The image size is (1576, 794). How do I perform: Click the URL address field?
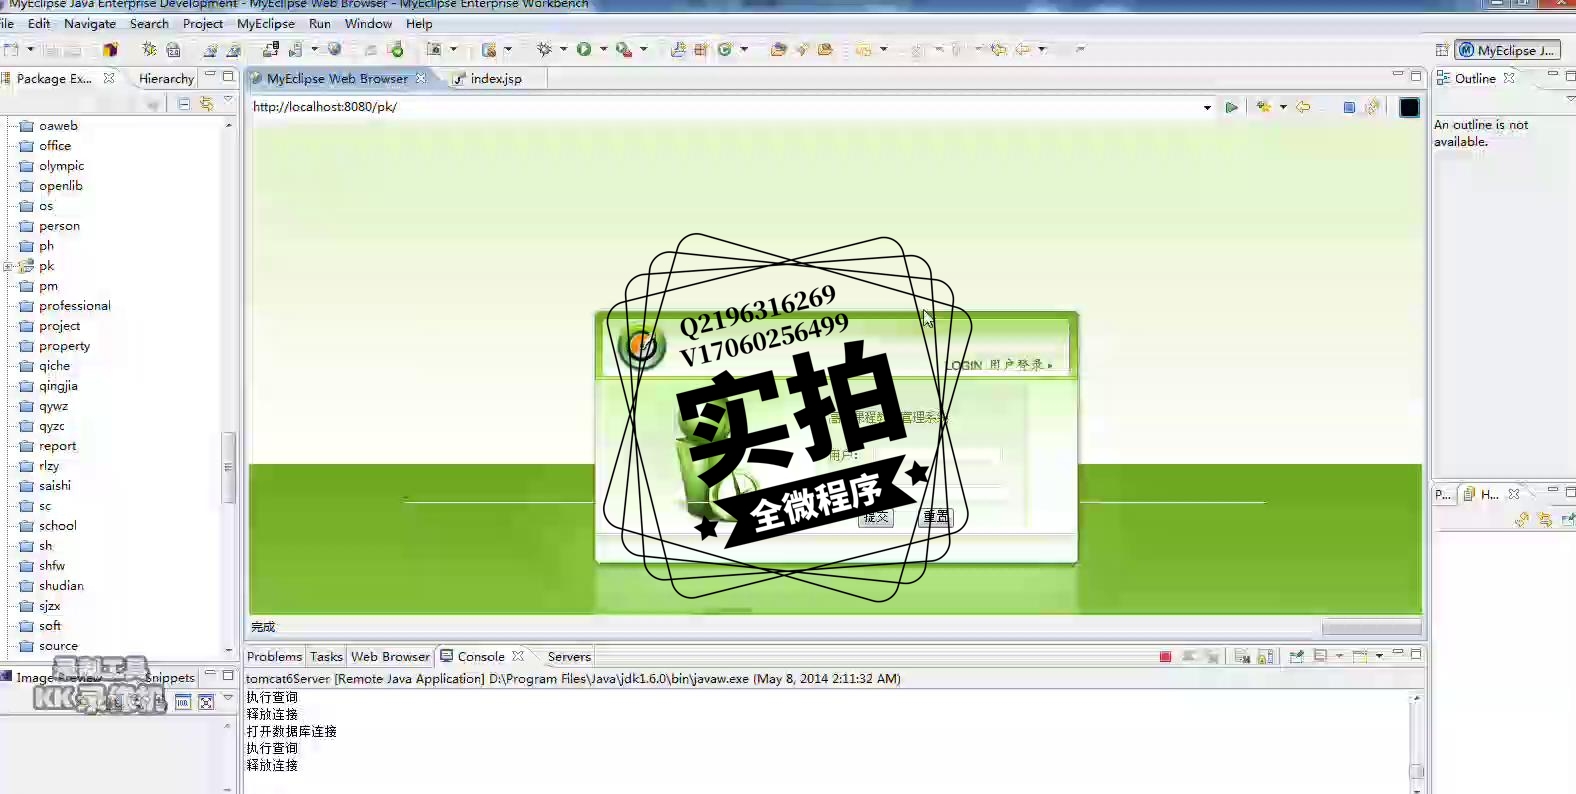click(x=725, y=107)
